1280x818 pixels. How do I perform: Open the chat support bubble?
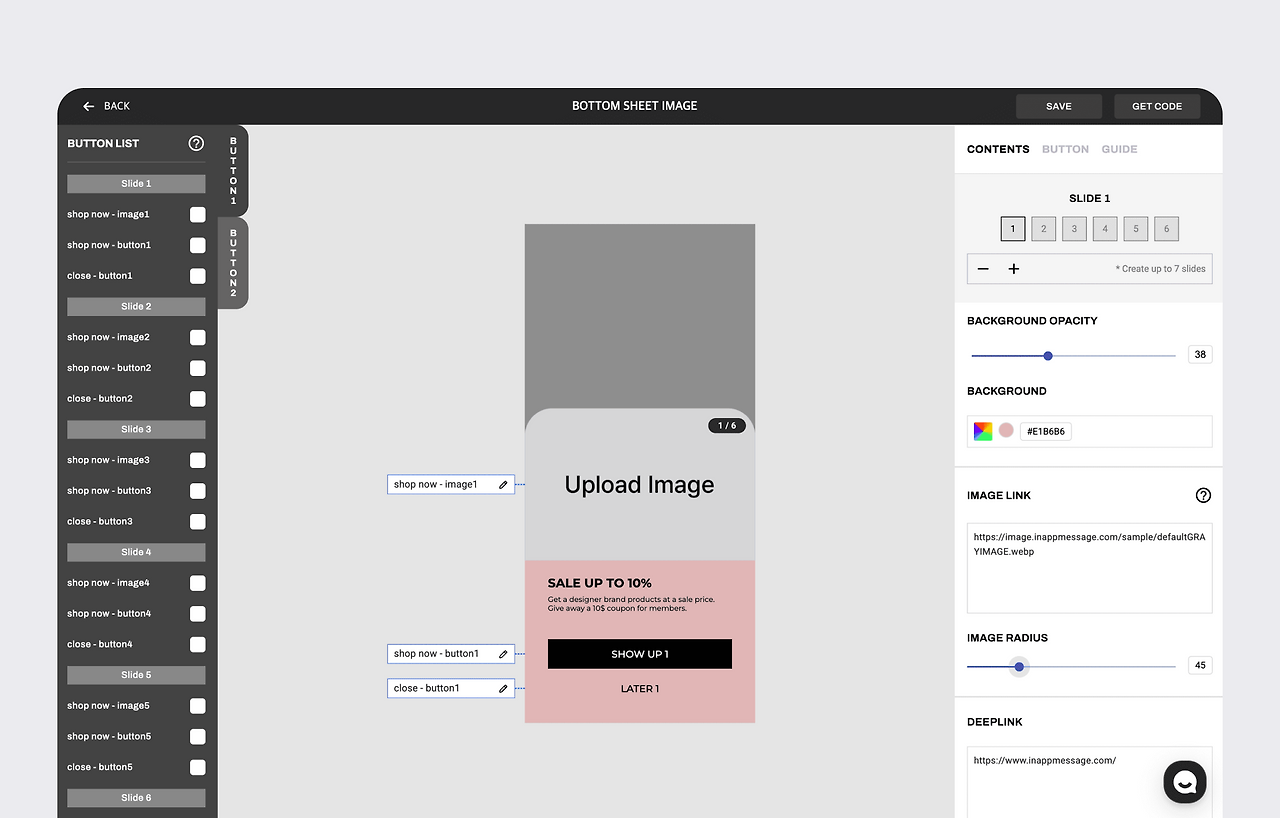point(1185,782)
